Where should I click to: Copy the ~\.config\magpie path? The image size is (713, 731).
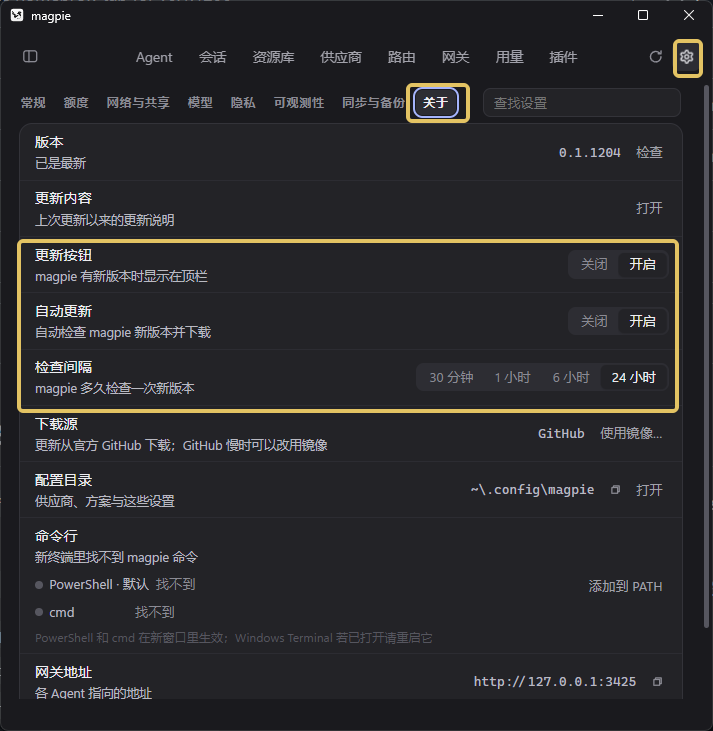(616, 490)
